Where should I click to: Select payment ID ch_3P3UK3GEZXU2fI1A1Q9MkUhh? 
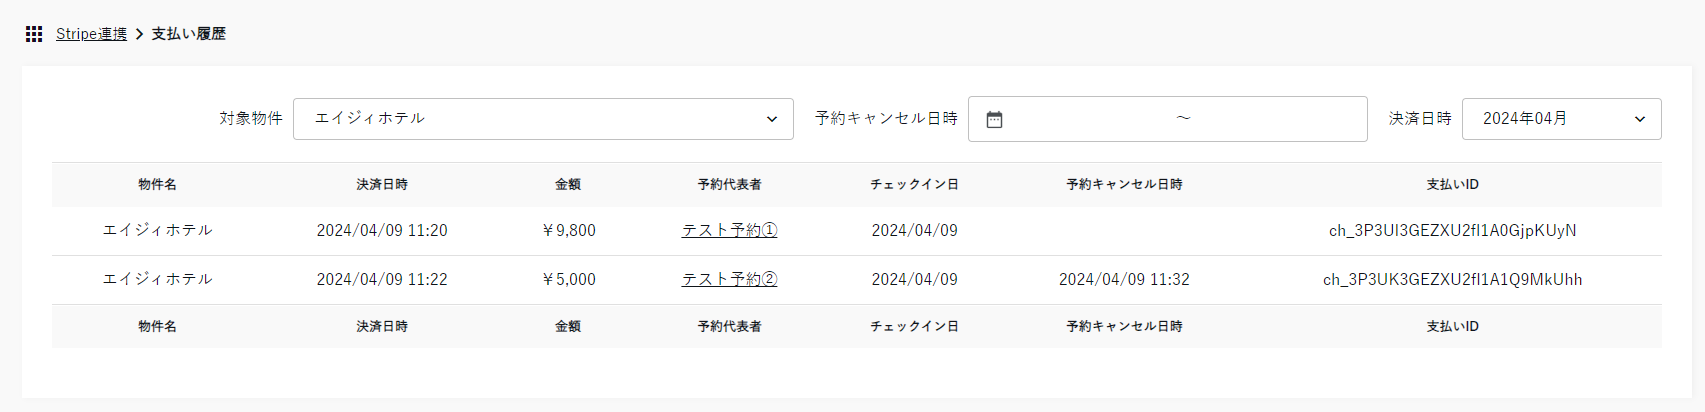click(1452, 280)
